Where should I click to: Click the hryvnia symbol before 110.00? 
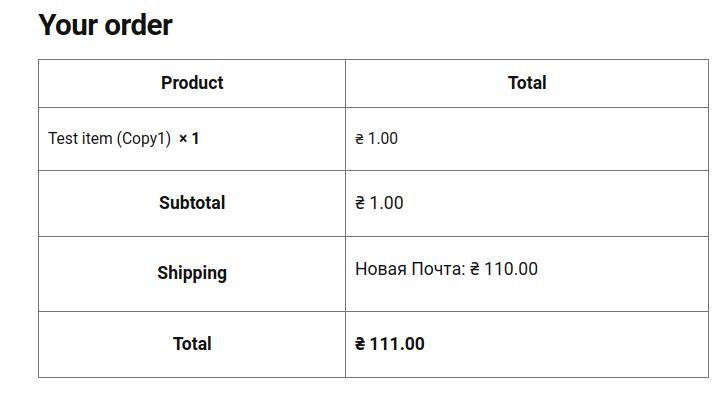click(x=475, y=269)
